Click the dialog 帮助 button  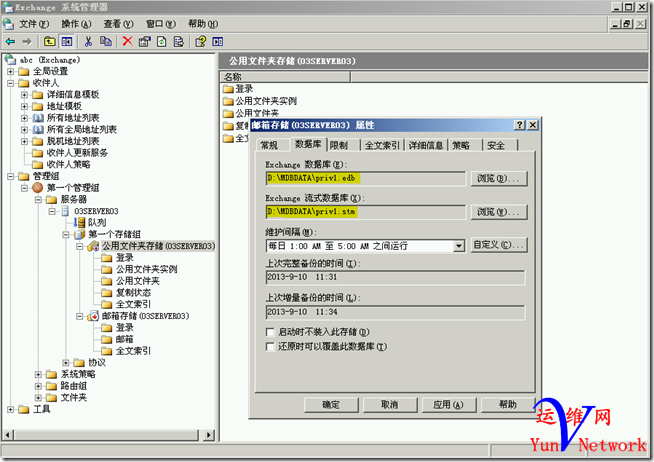click(508, 404)
